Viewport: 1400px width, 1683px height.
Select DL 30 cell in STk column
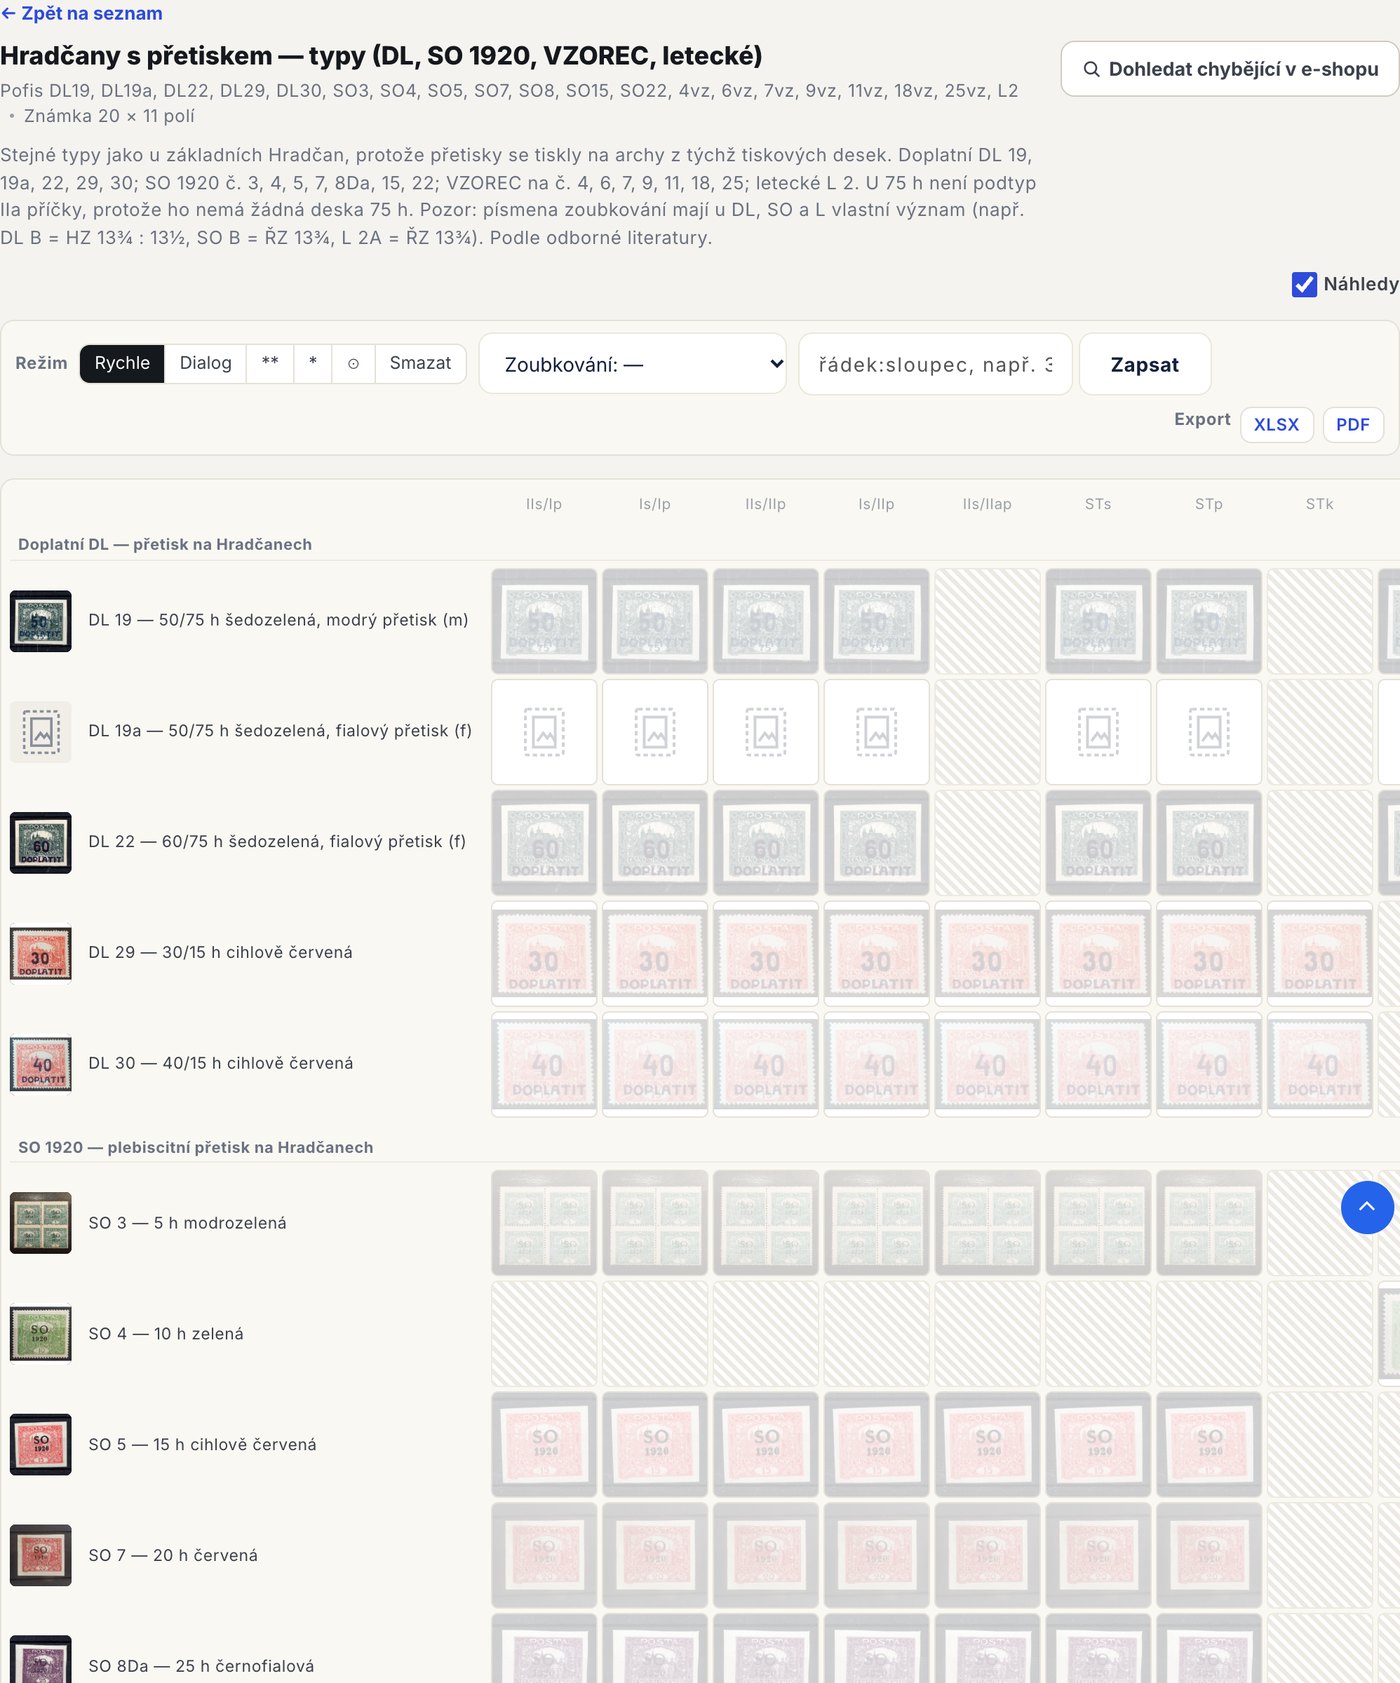1320,1065
